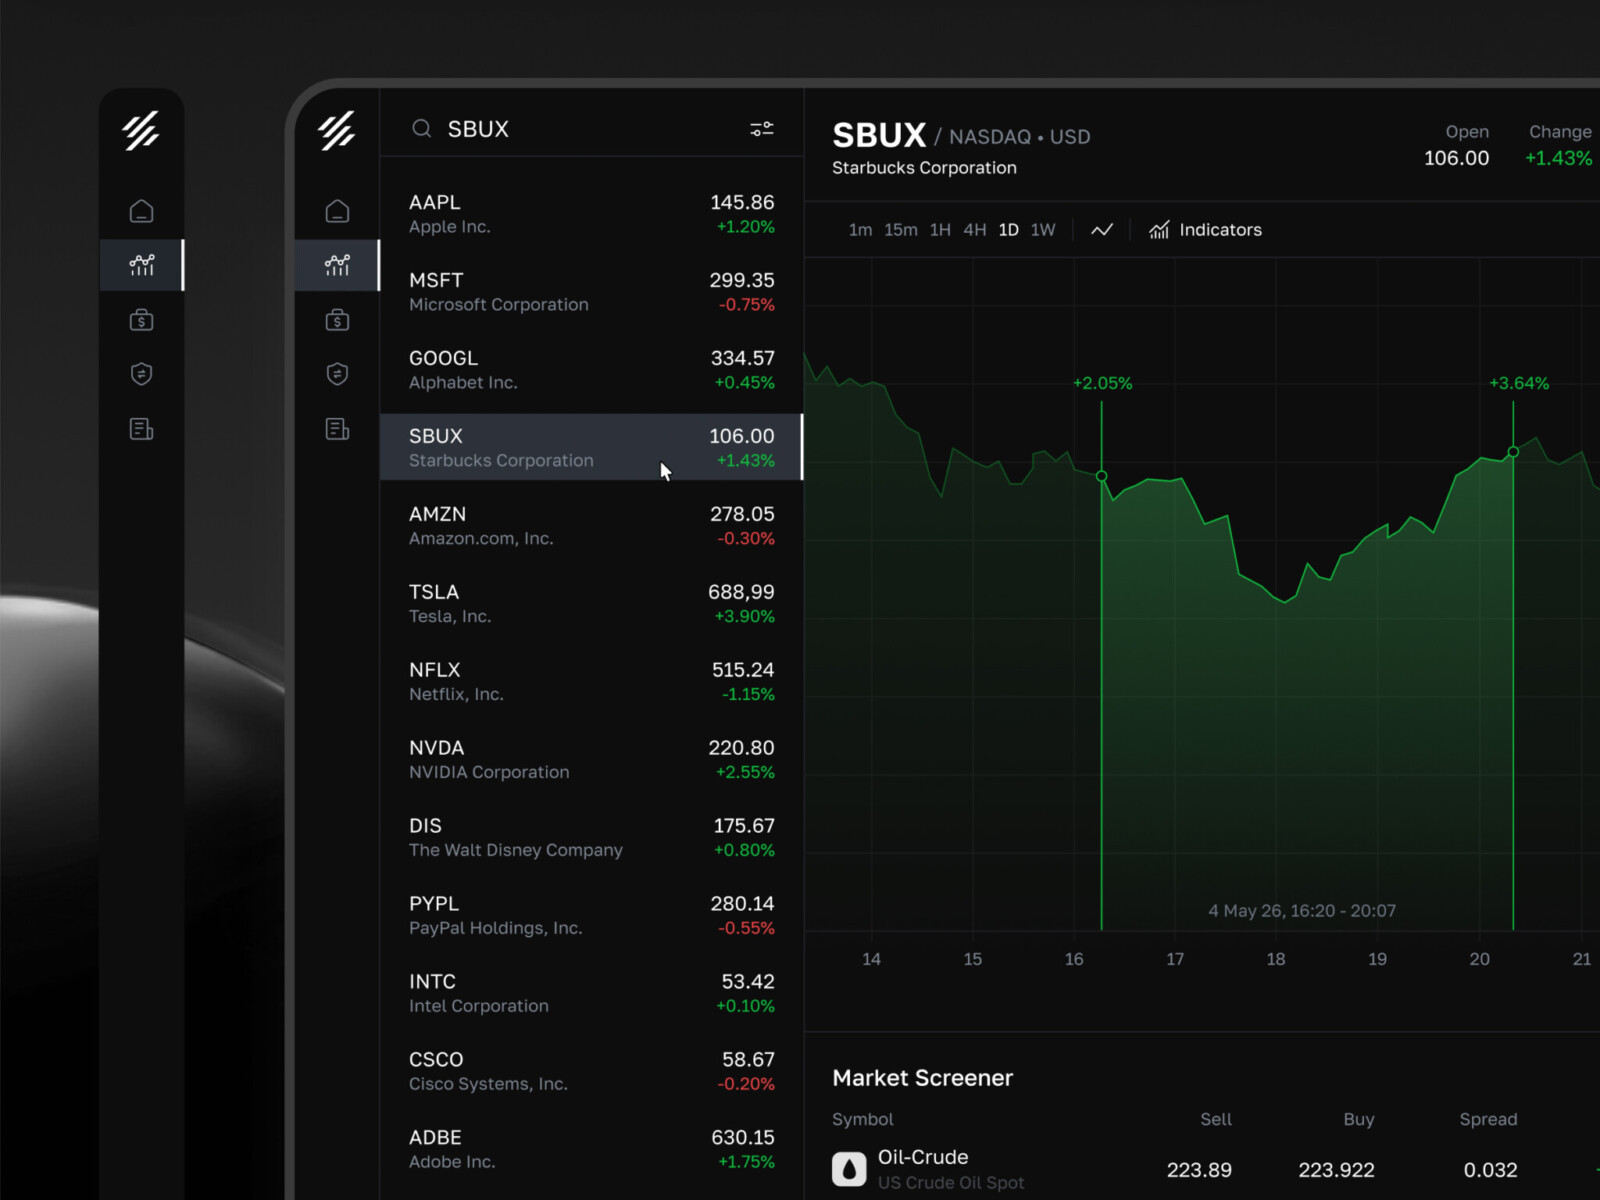Click the app logo in the main window sidebar
Image resolution: width=1600 pixels, height=1200 pixels.
click(x=337, y=130)
